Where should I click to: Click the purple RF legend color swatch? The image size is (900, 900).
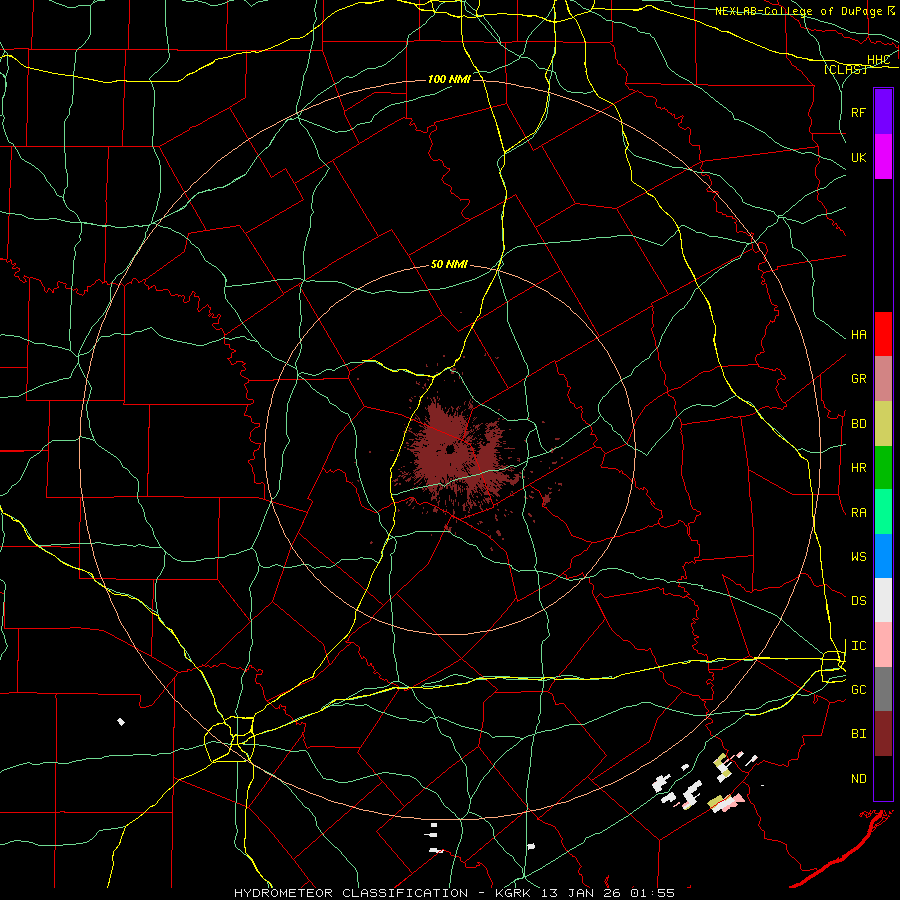coord(883,112)
